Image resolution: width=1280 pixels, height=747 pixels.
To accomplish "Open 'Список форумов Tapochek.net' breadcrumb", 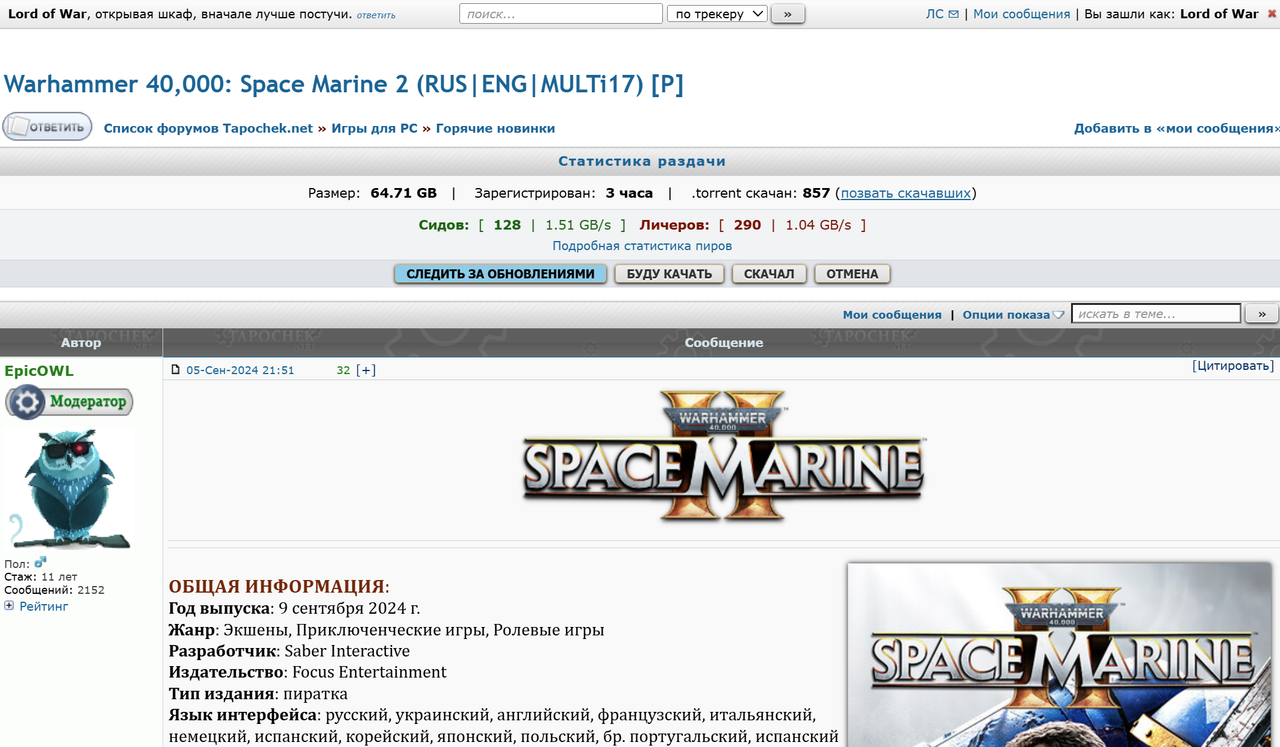I will [x=208, y=128].
